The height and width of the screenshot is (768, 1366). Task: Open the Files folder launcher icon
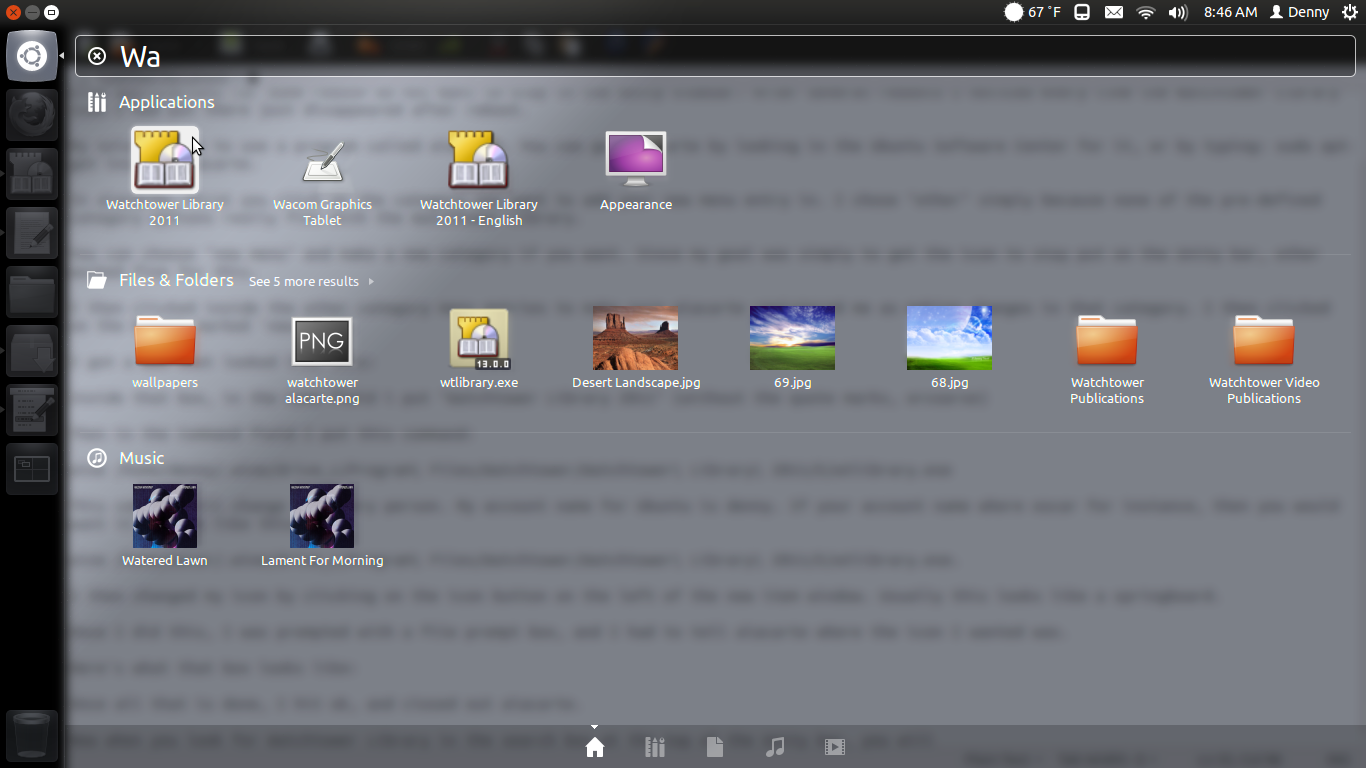[32, 292]
